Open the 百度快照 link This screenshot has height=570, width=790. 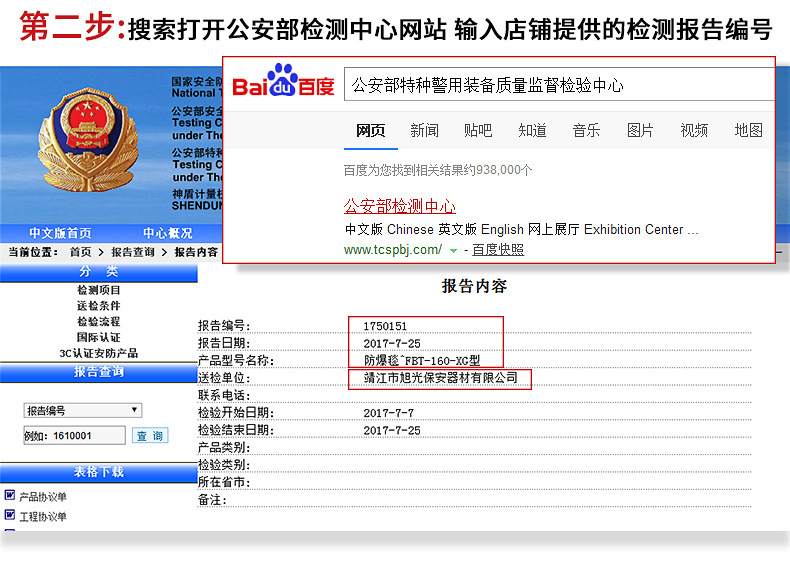(498, 250)
